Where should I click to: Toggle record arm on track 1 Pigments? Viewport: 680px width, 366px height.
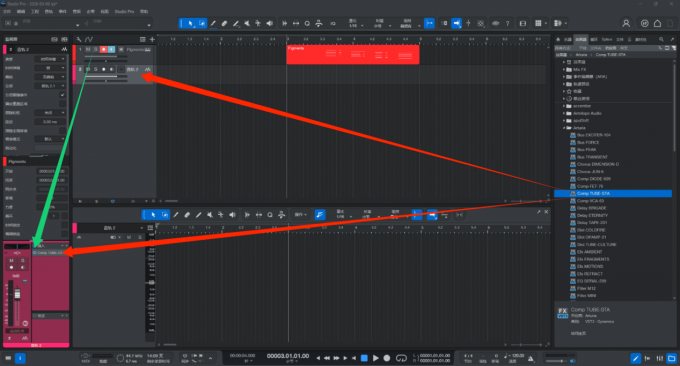pos(104,49)
